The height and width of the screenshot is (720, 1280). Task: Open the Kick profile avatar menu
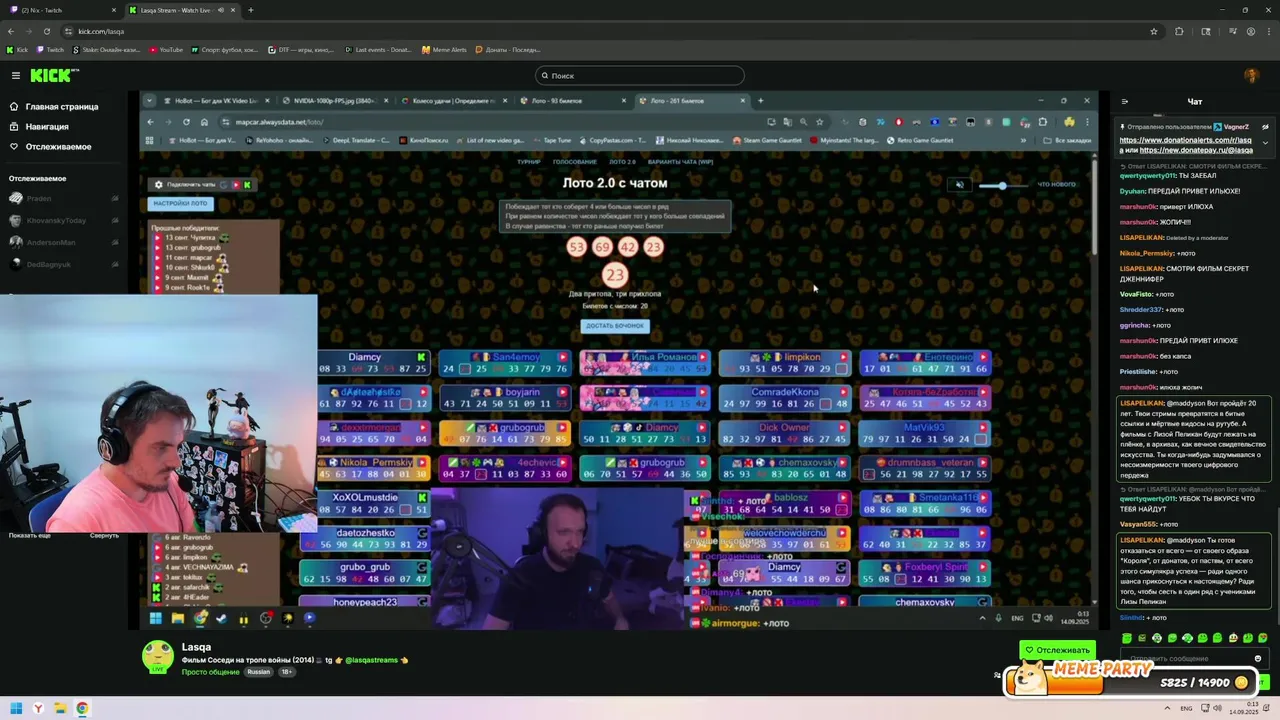click(1251, 75)
